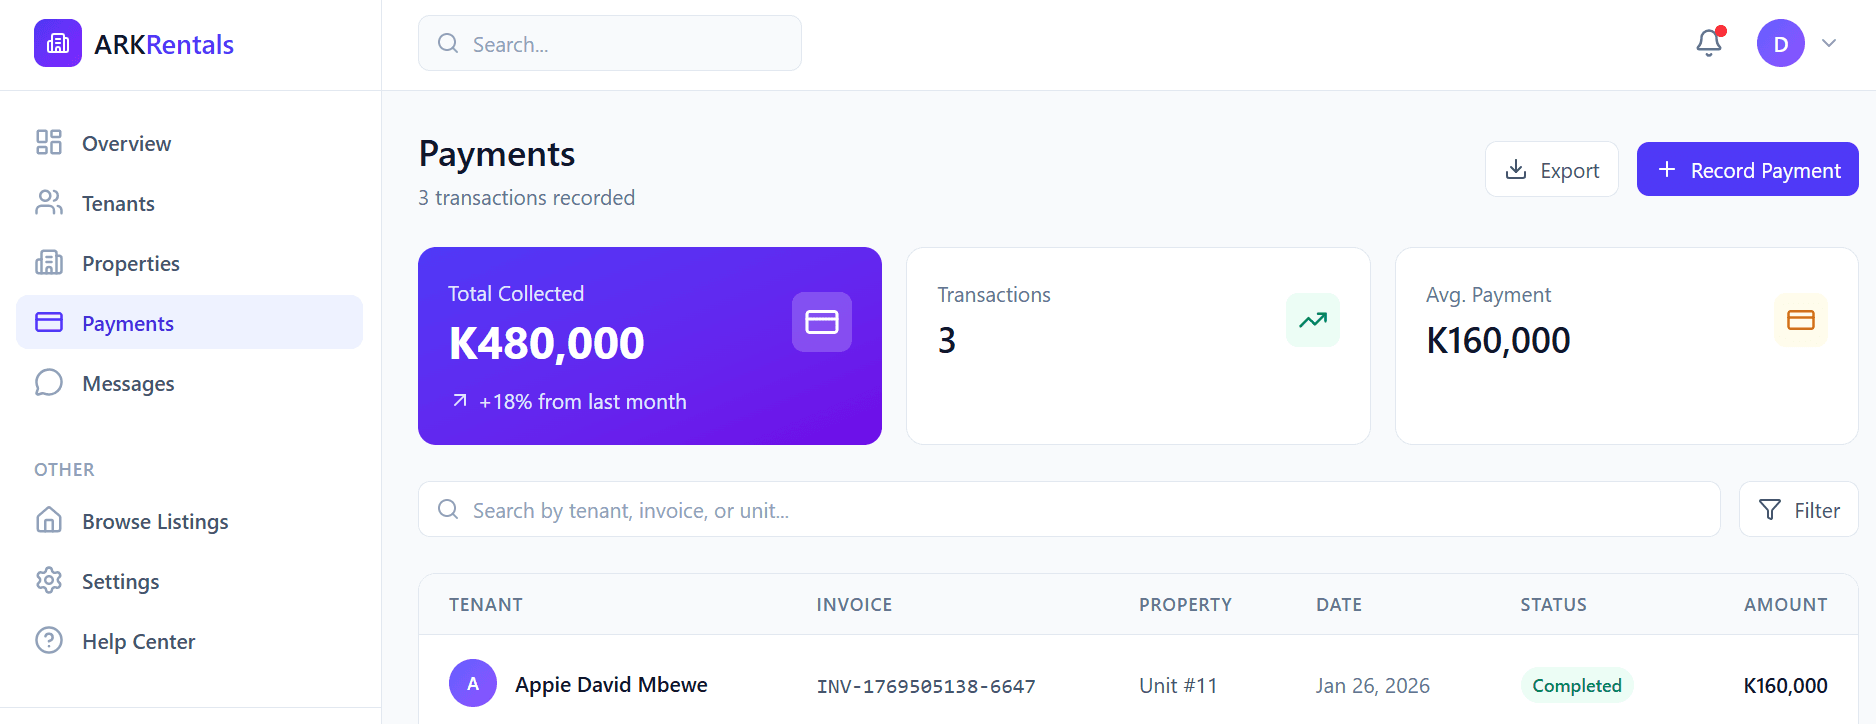This screenshot has width=1876, height=724.
Task: Open Messages from the sidebar
Action: point(128,383)
